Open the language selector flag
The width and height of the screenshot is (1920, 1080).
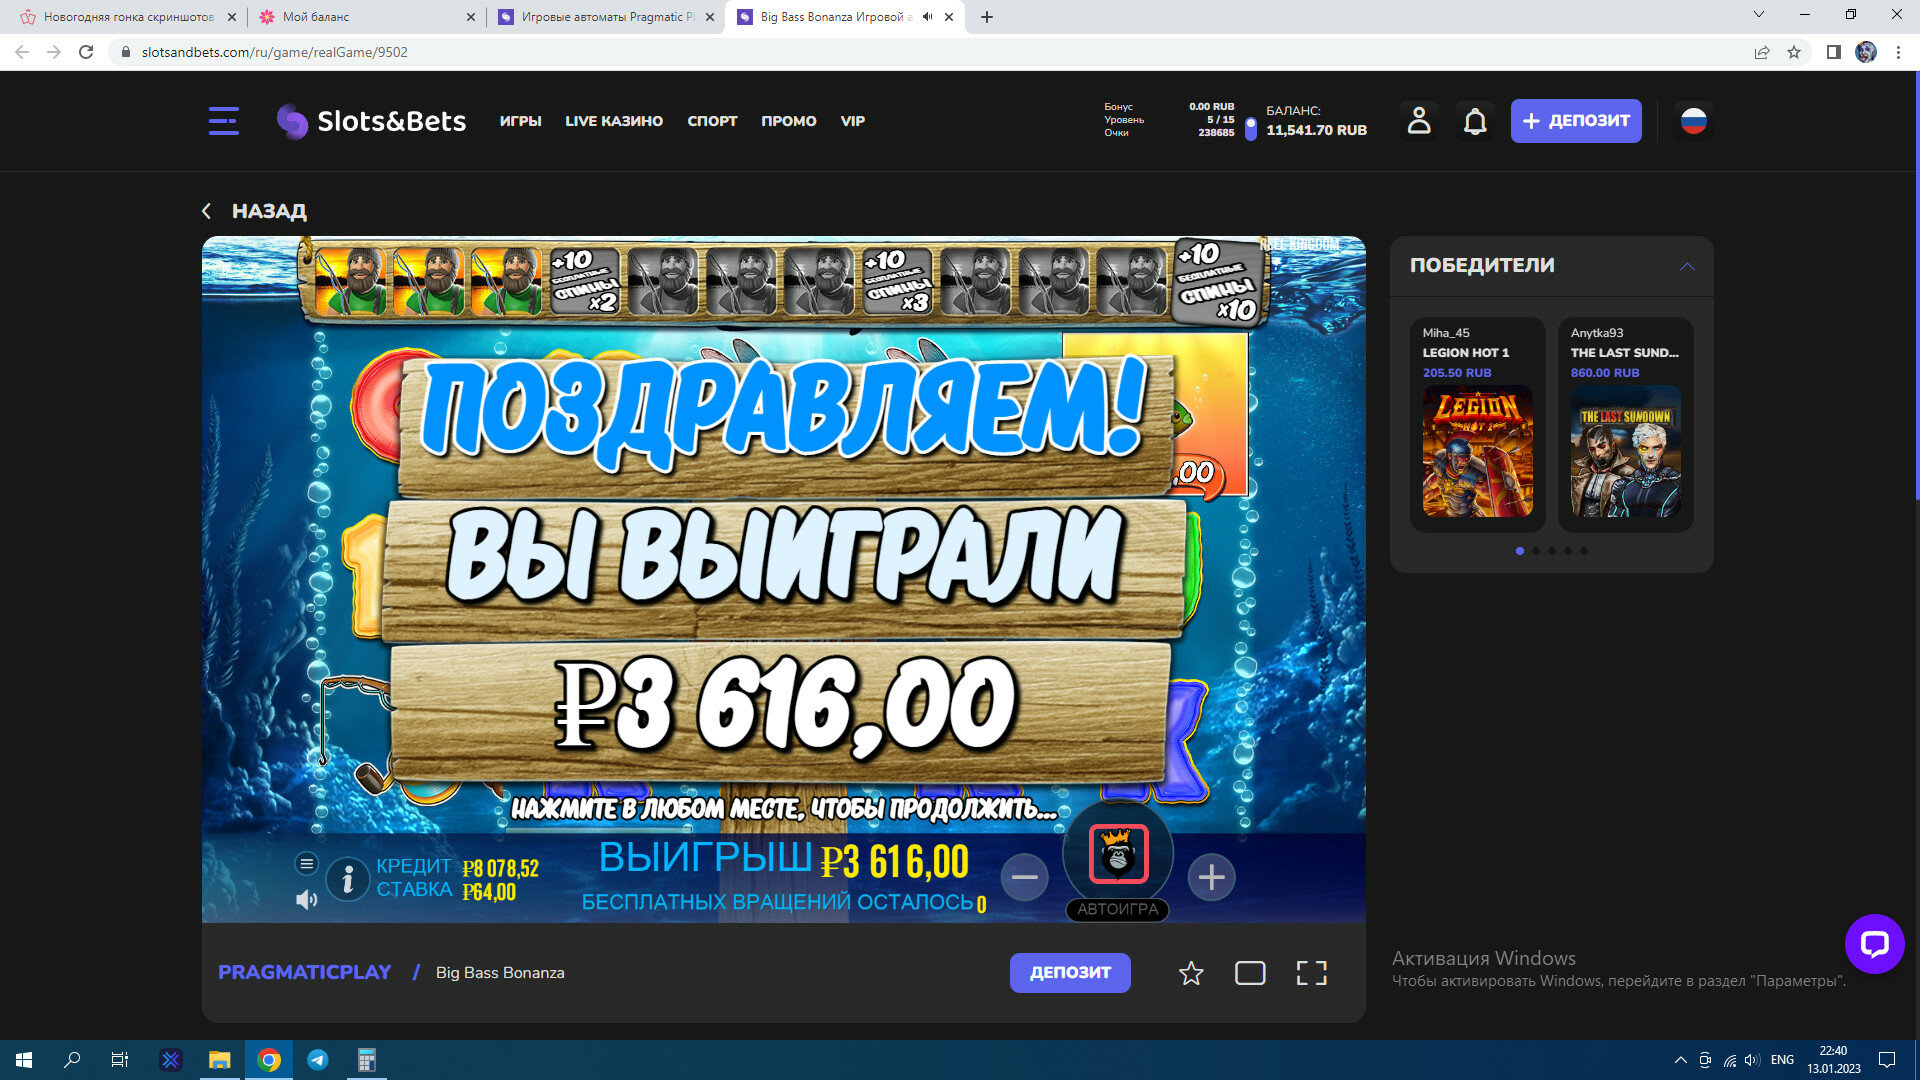click(1693, 121)
